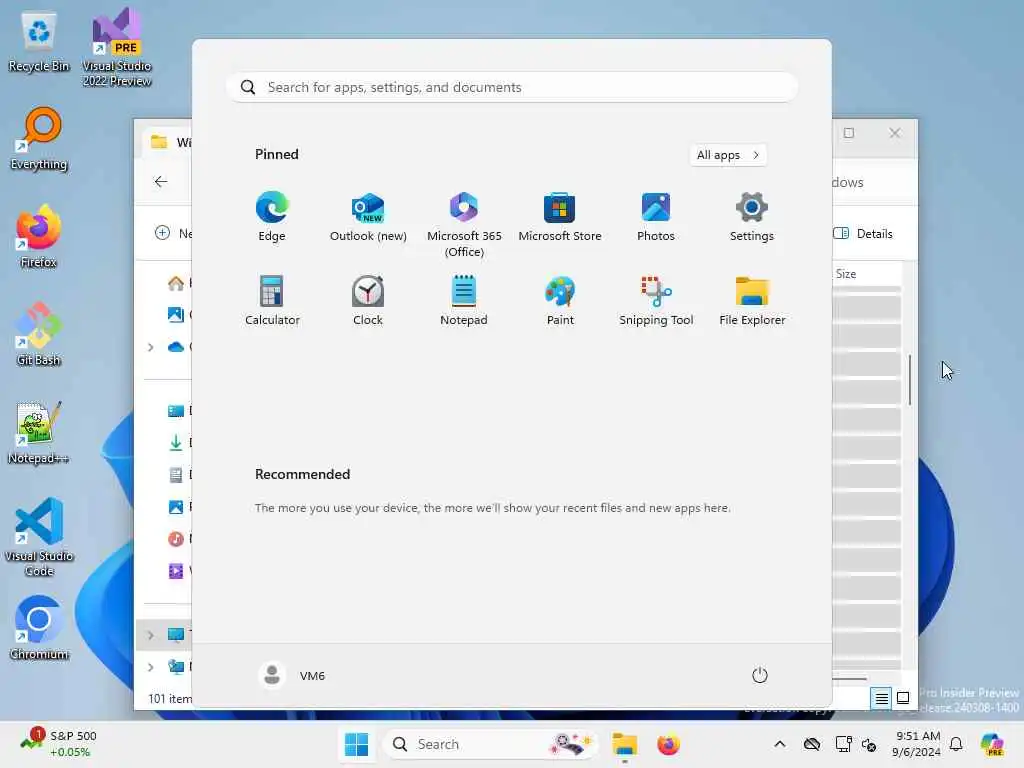
Task: Select Git Bash desktop shortcut
Action: coord(39,334)
